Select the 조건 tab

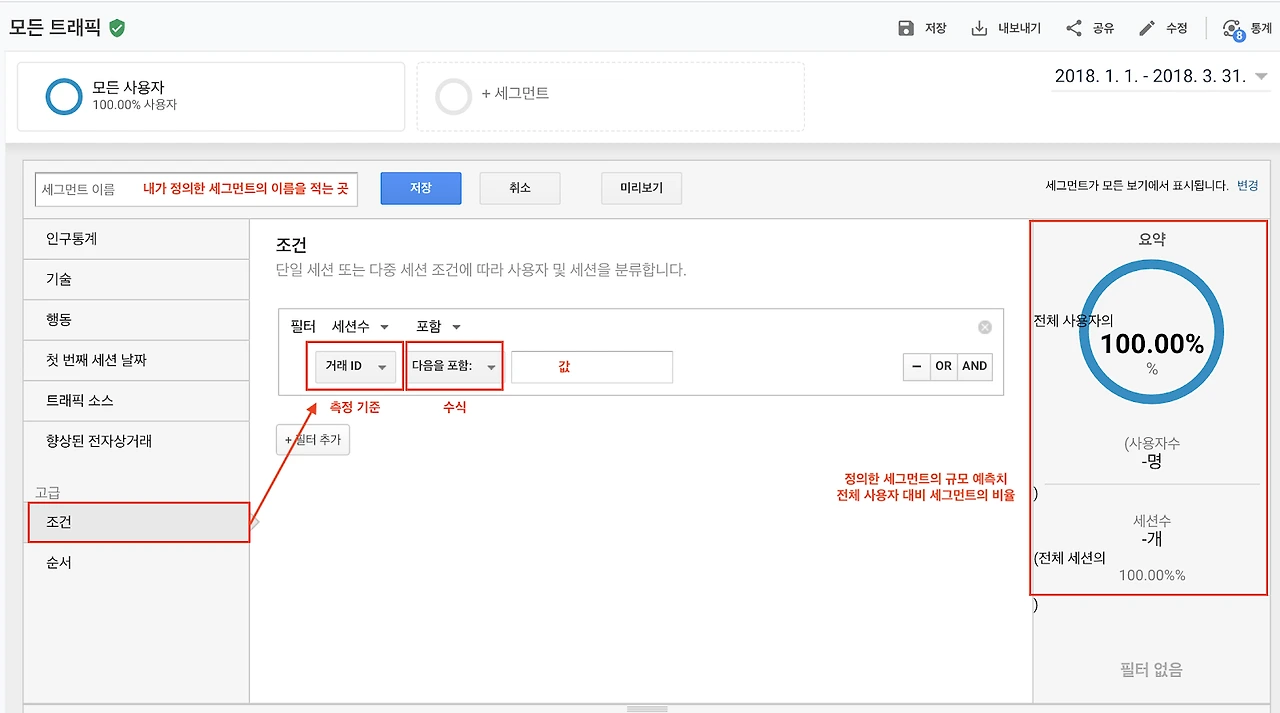click(x=139, y=523)
